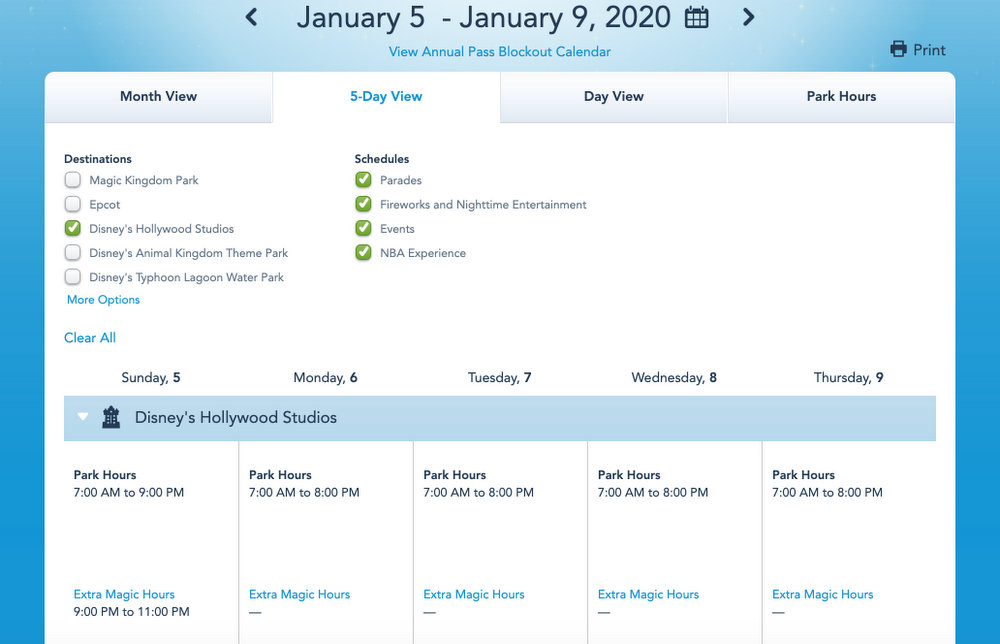Click the printer icon

898,50
